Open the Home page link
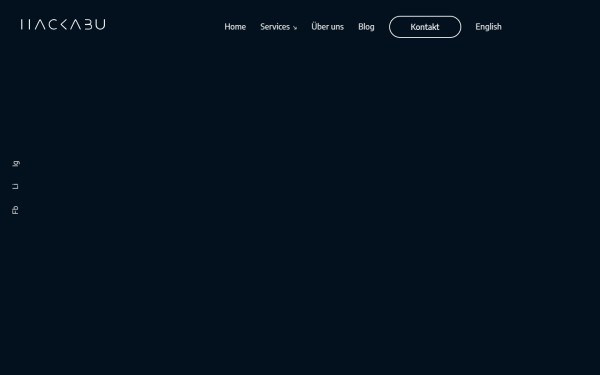 (235, 27)
